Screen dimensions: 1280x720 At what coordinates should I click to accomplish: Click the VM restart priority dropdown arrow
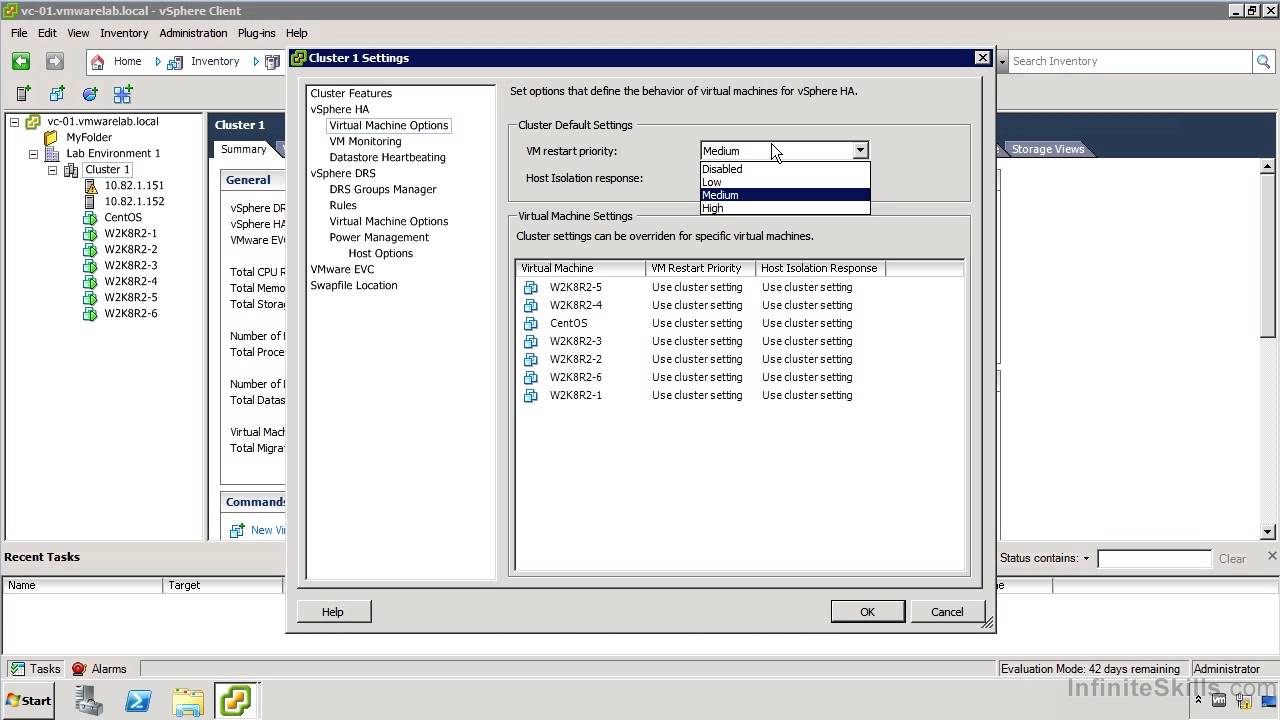coord(860,151)
